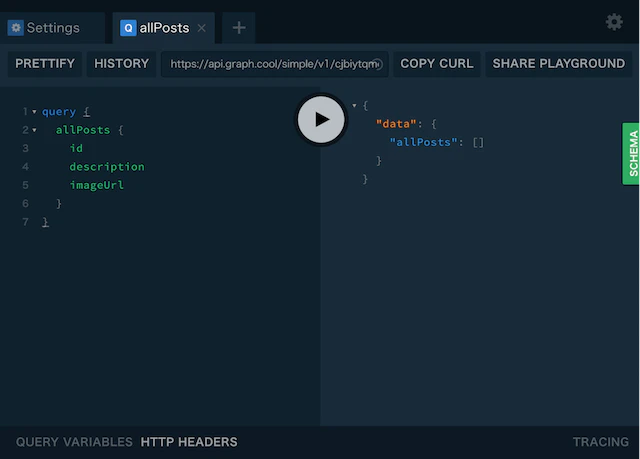Viewport: 640px width, 459px height.
Task: Click line number 7 in the editor gutter
Action: pos(25,222)
